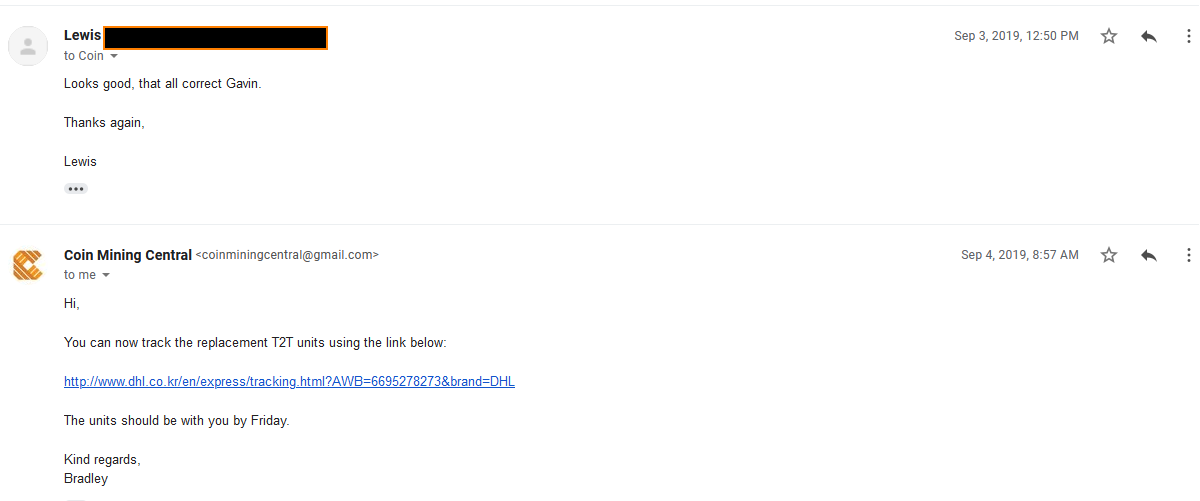Star Lewis's Sep 3 message
1200x501 pixels.
click(1109, 36)
